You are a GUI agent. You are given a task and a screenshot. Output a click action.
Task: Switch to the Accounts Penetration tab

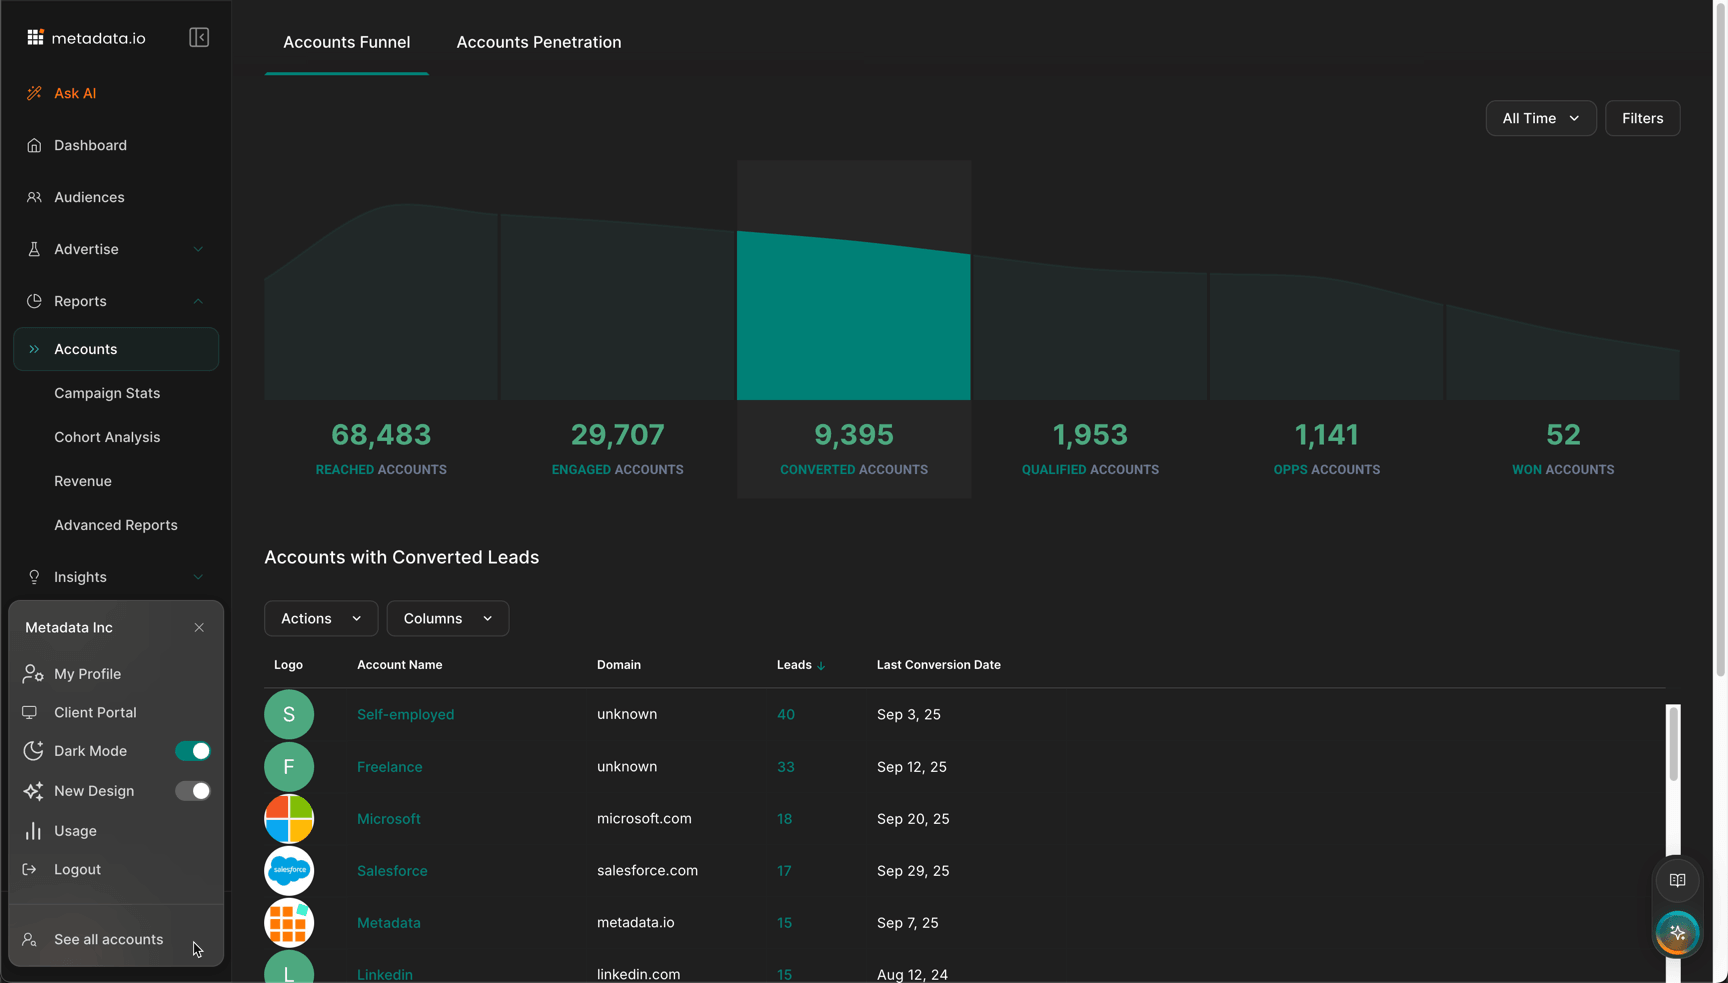(x=538, y=42)
